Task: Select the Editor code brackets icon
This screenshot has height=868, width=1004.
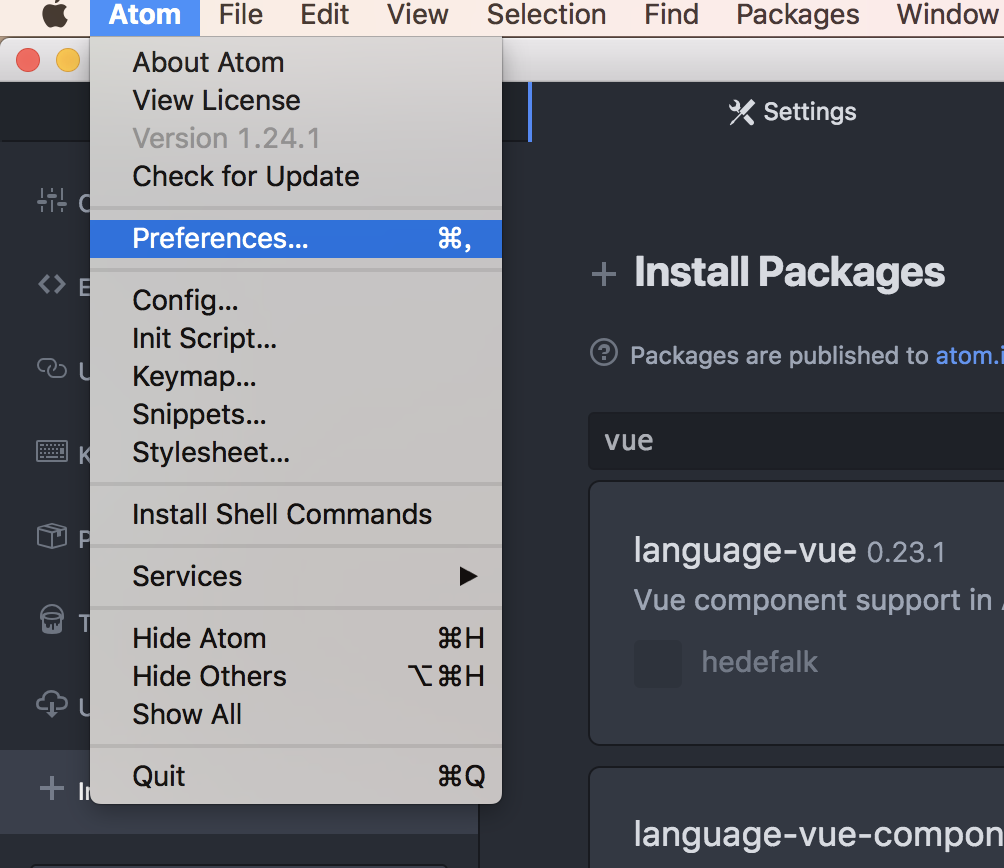Action: click(x=52, y=285)
